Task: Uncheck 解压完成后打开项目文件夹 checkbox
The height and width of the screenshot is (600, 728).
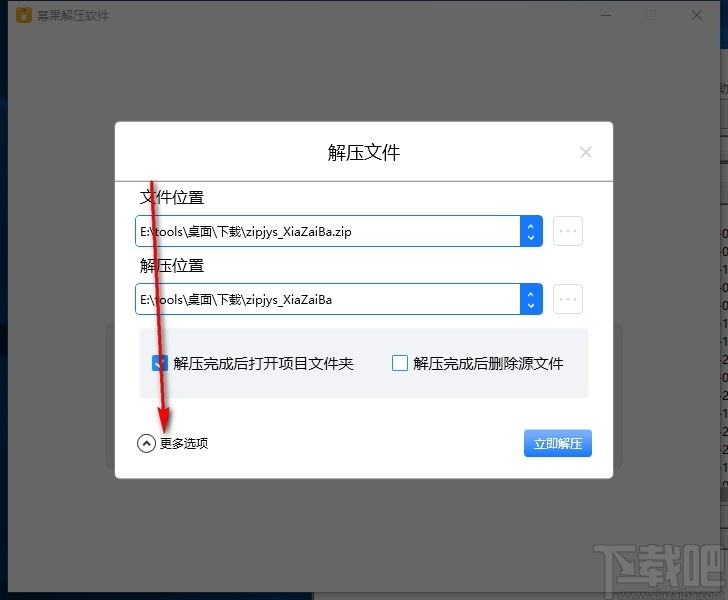Action: (160, 363)
